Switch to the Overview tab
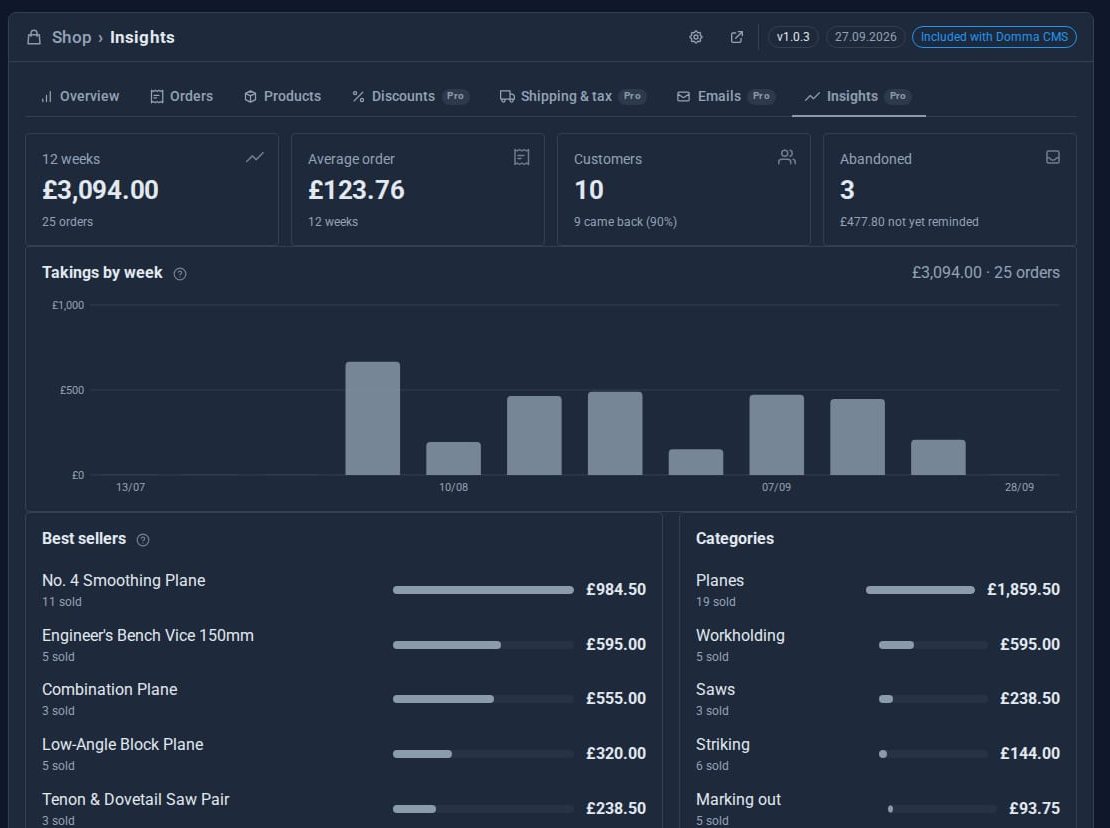Screen dimensions: 1110x828 (80, 96)
